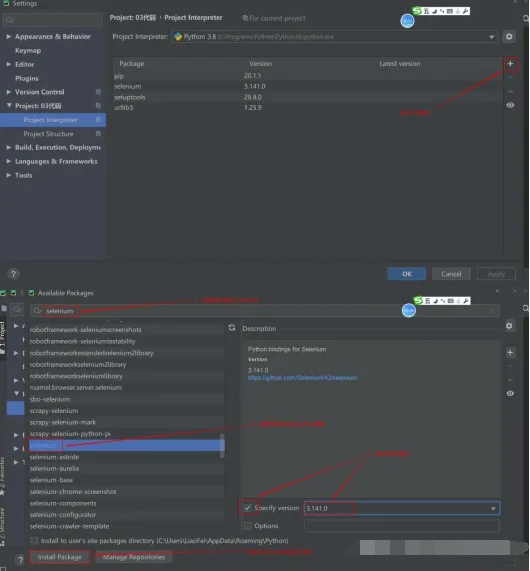
Task: Select the urllib3 package row
Action: tap(308, 107)
